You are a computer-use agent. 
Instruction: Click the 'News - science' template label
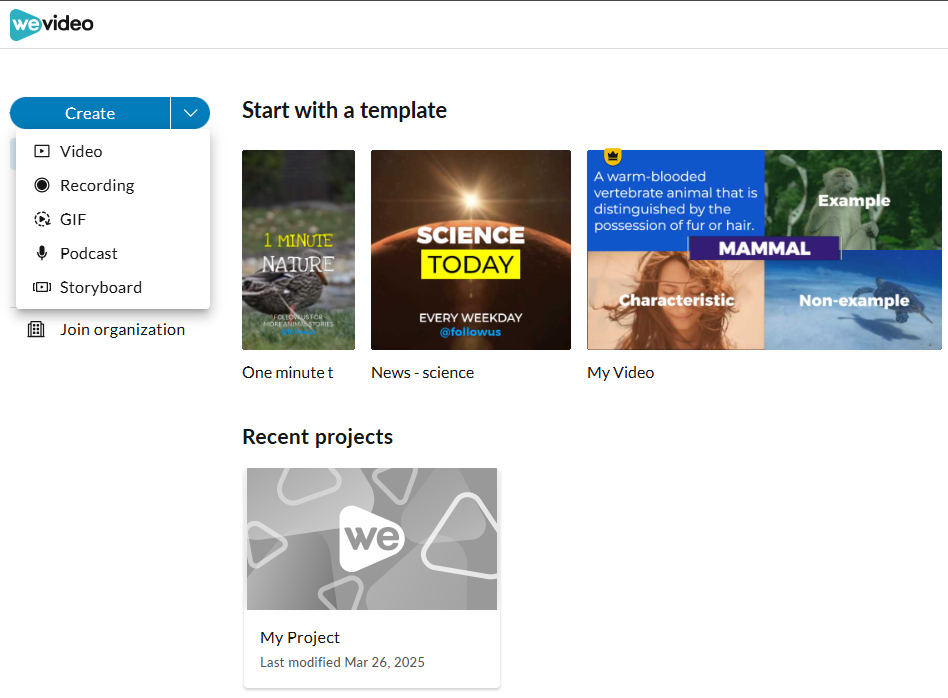[422, 372]
